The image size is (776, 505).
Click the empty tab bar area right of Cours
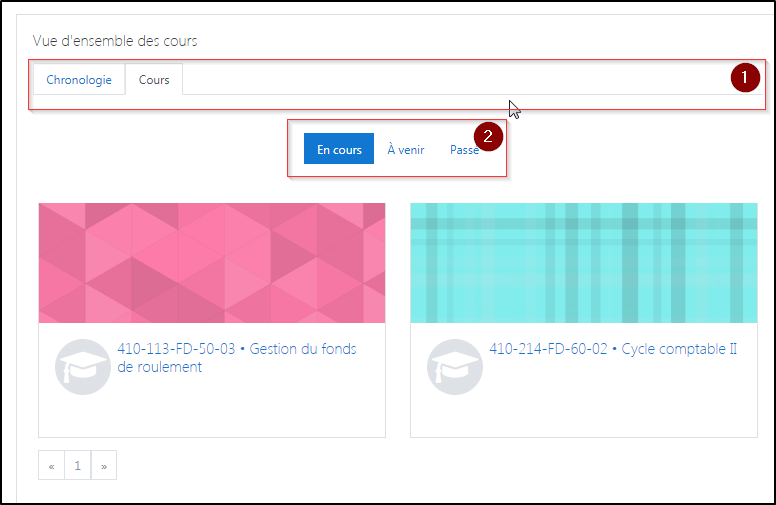tap(450, 80)
